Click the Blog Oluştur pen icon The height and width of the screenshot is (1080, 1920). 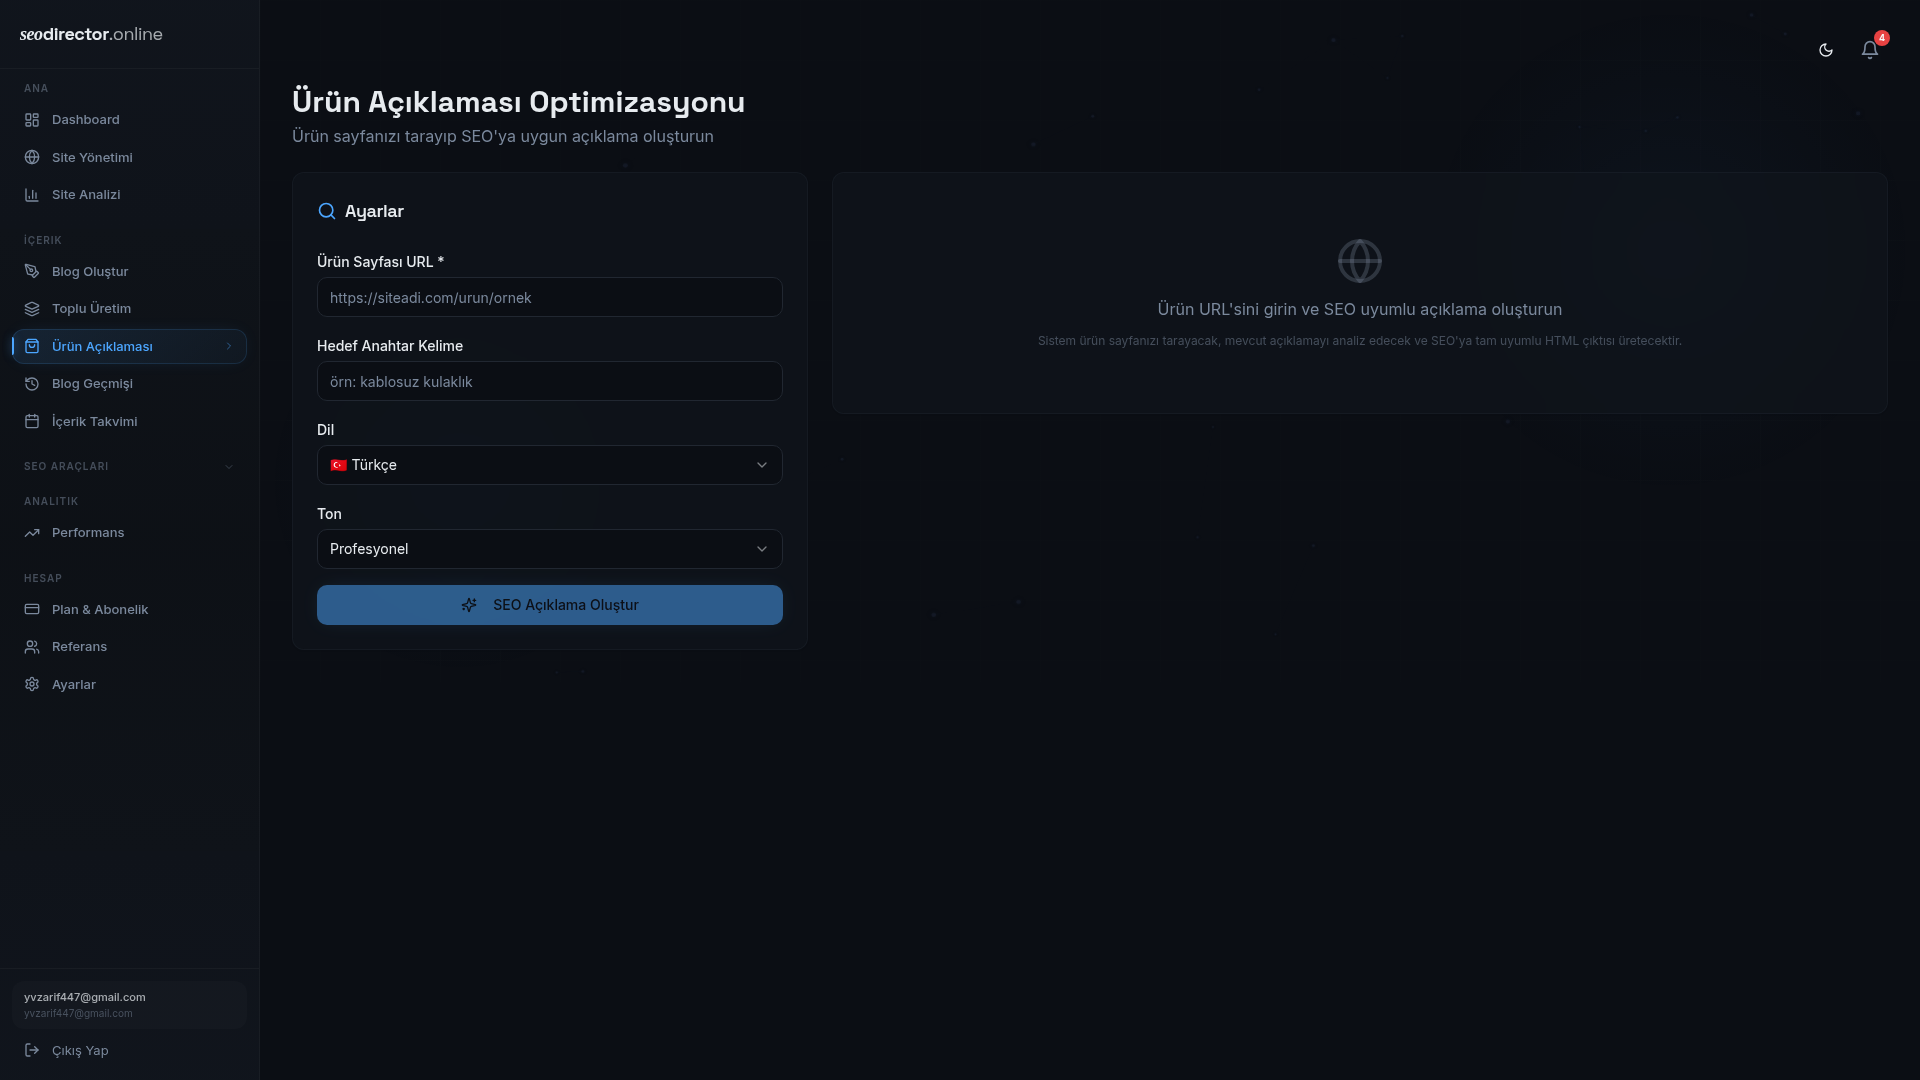(32, 271)
